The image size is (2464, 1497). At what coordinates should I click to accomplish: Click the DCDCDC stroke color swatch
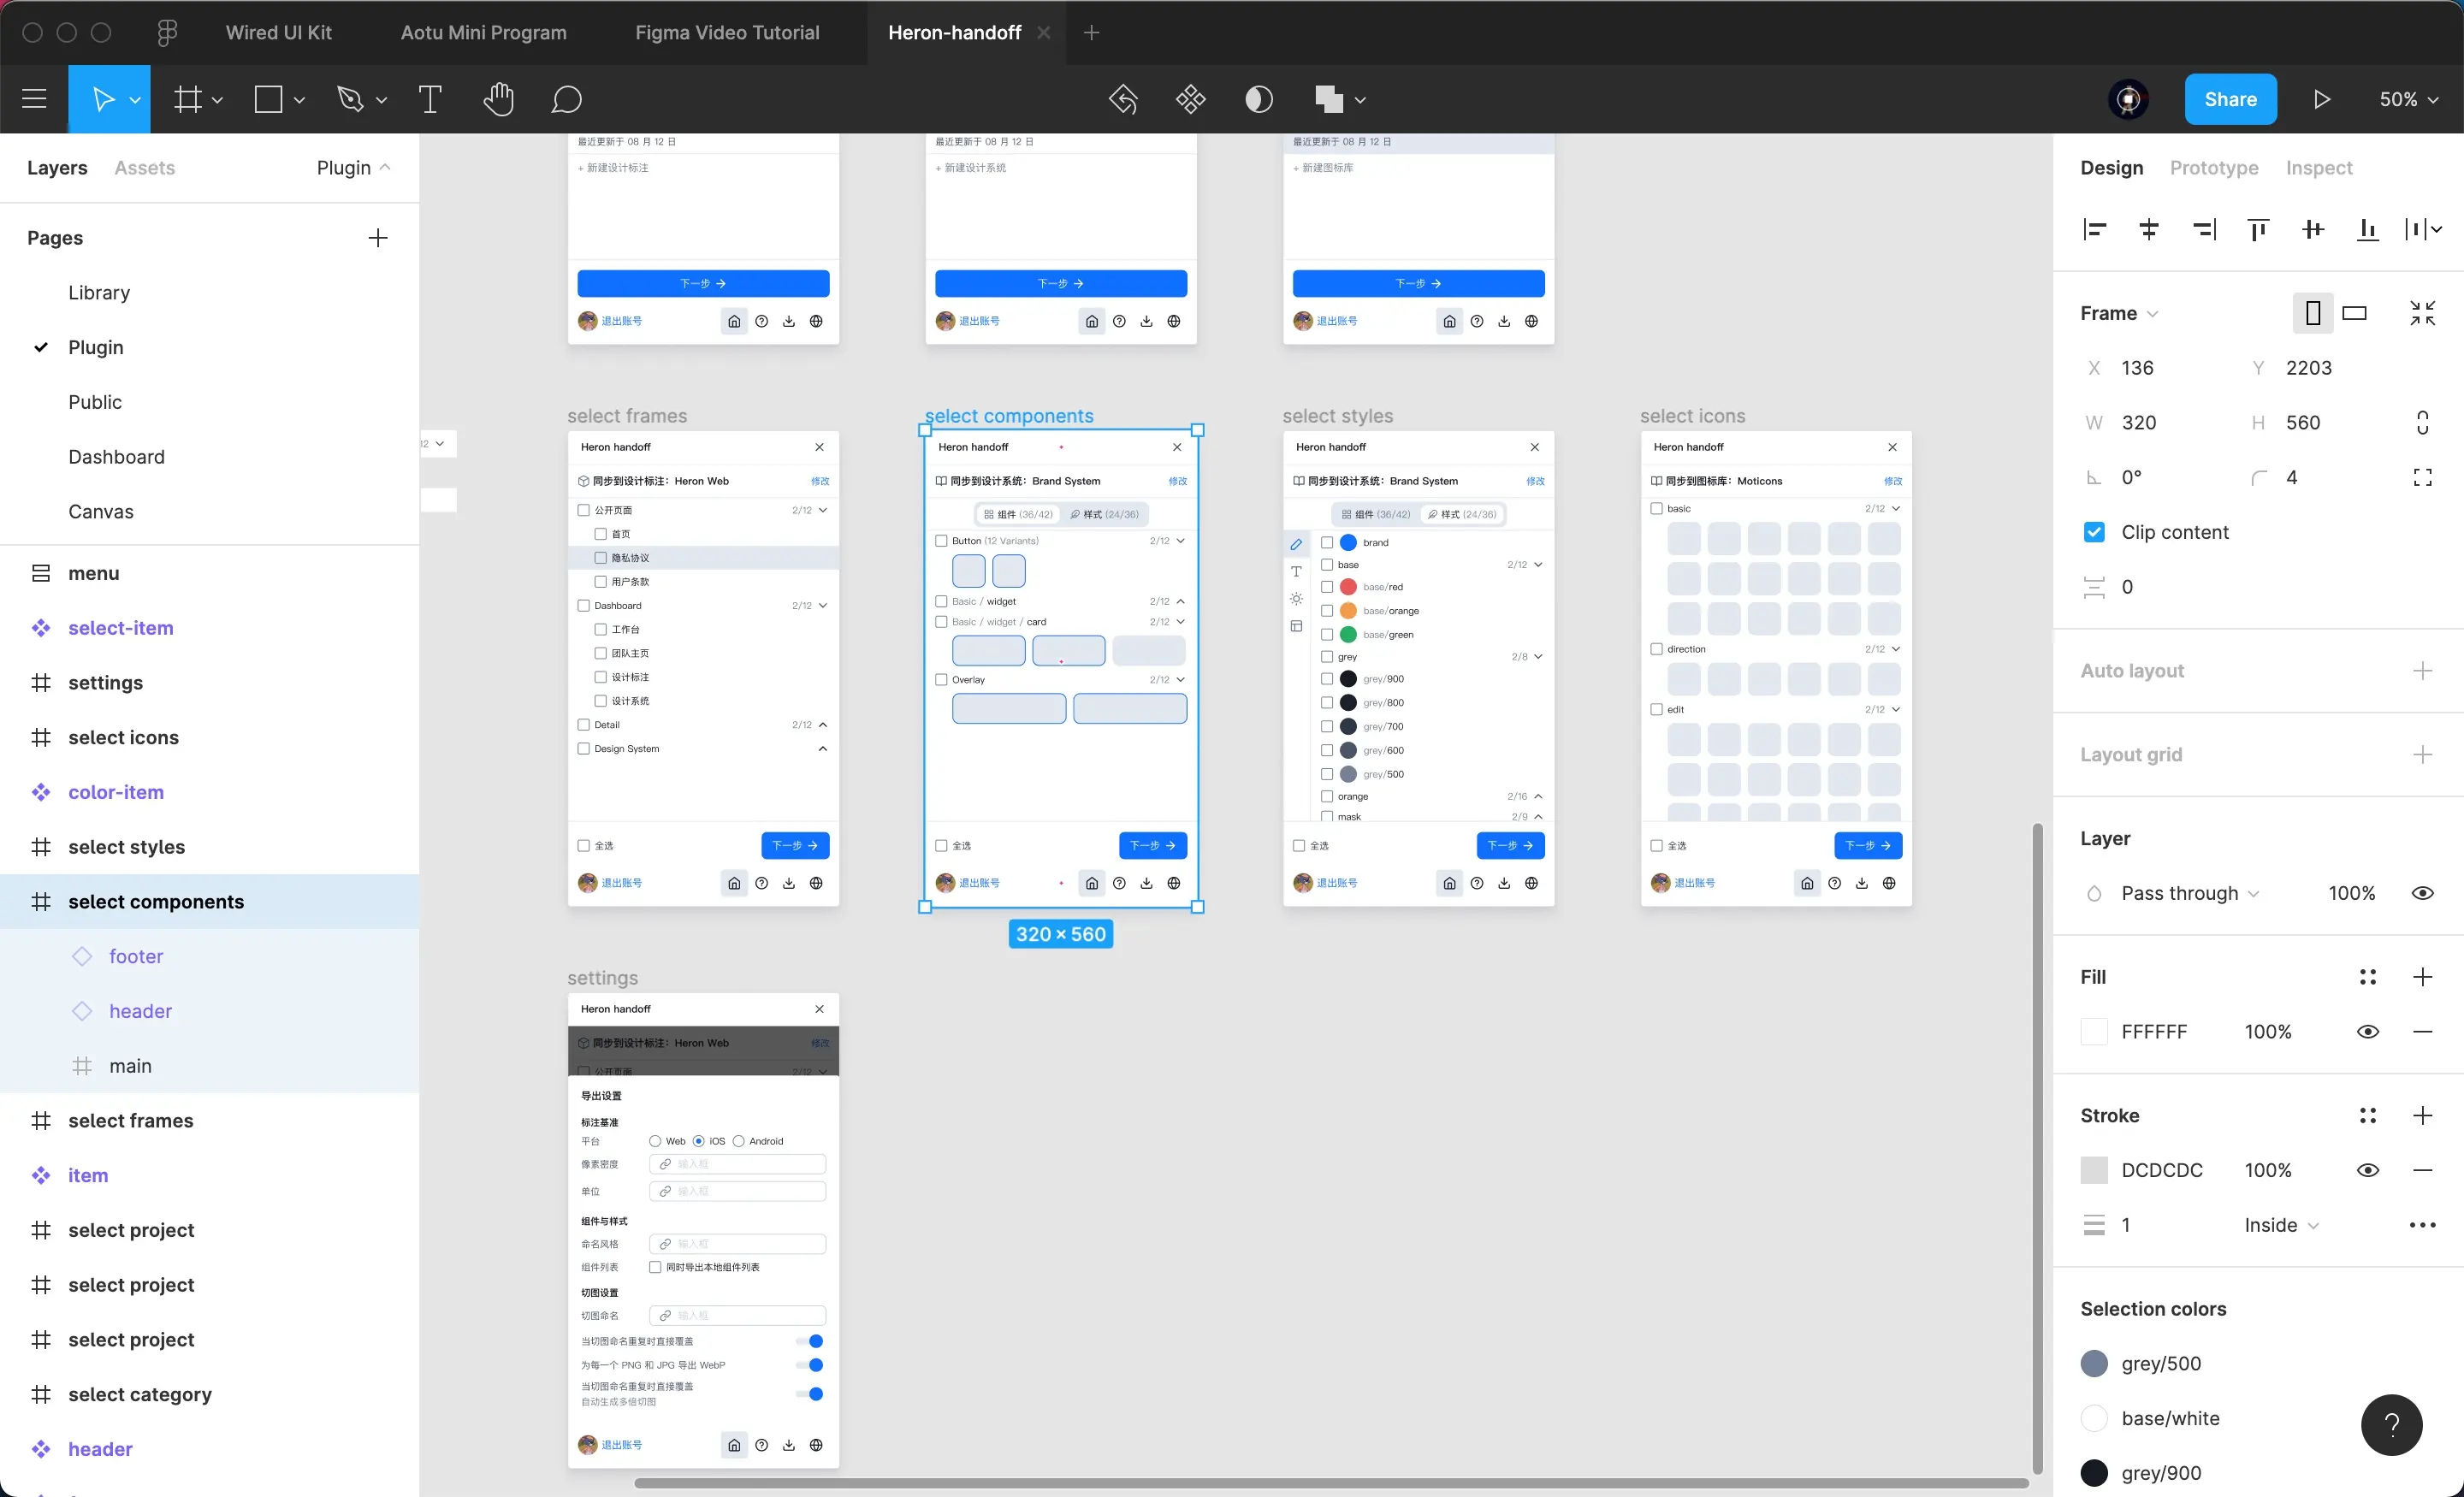point(2094,1170)
